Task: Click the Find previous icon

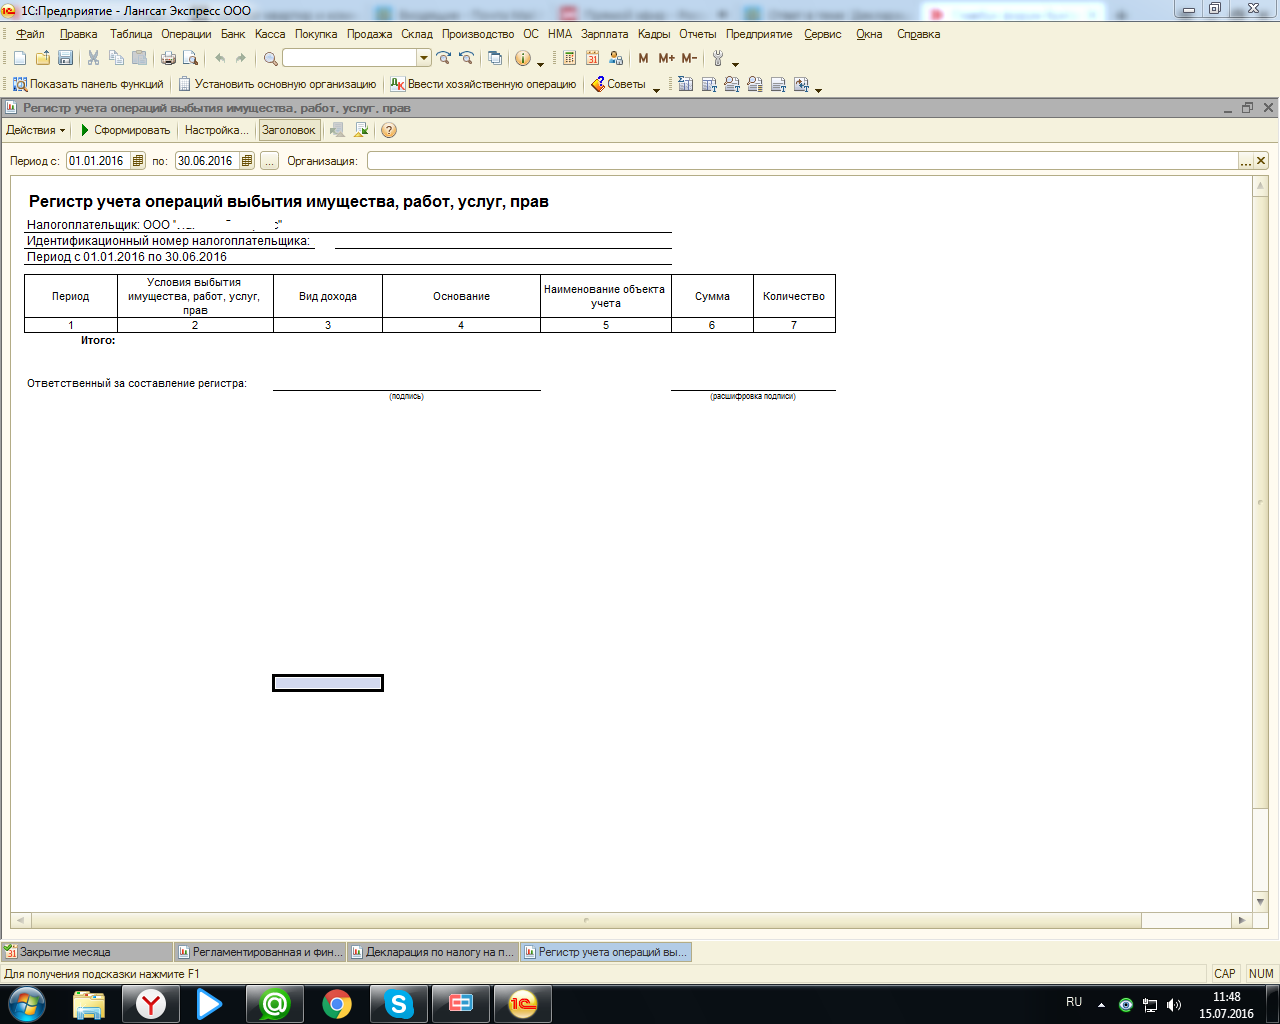Action: (x=466, y=58)
